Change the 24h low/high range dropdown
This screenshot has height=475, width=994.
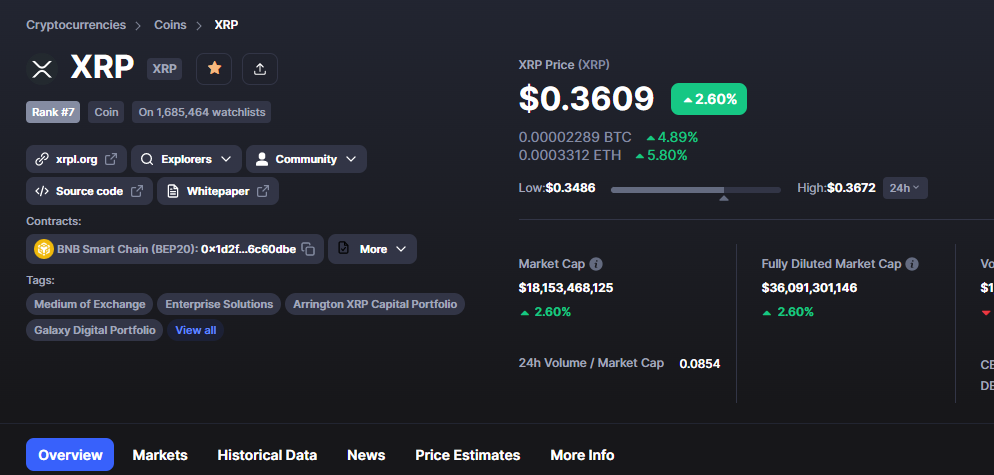pyautogui.click(x=905, y=188)
